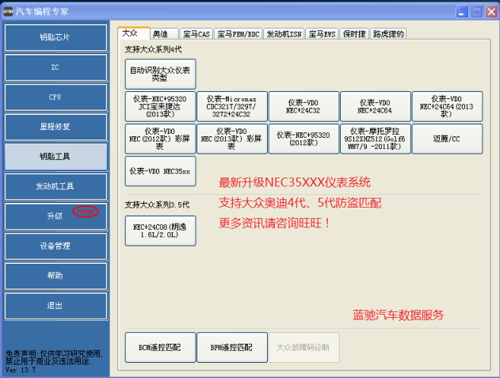The image size is (500, 378).
Task: Open 发动机工具 in the sidebar
Action: click(56, 186)
